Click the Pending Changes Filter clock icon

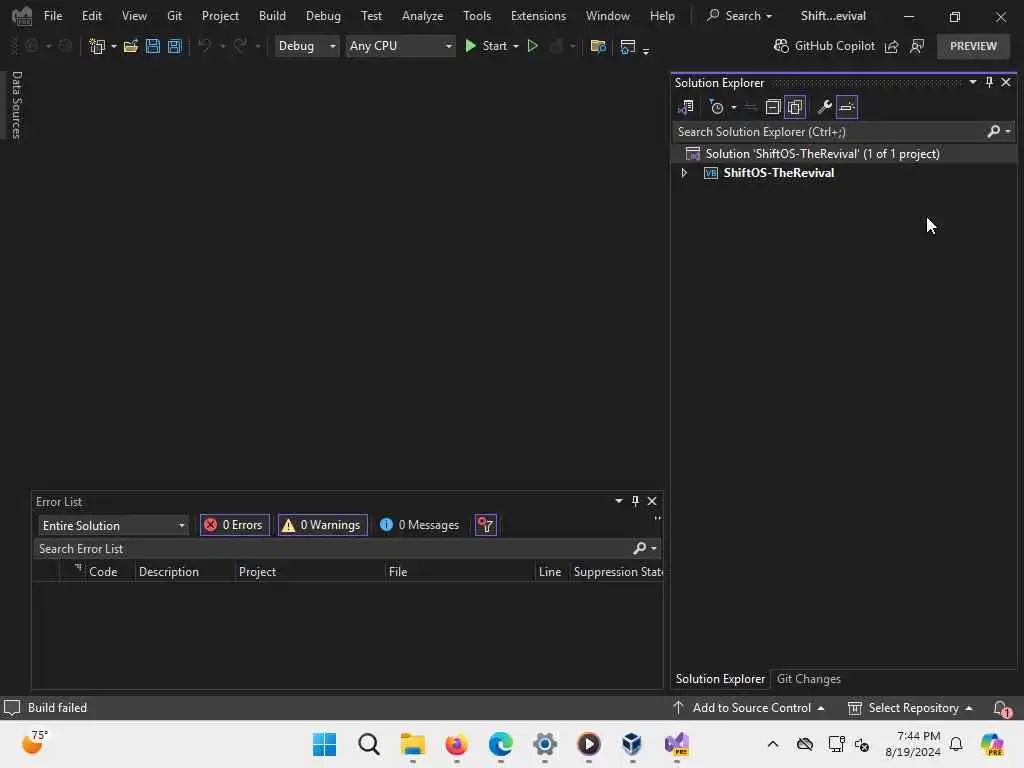[716, 107]
